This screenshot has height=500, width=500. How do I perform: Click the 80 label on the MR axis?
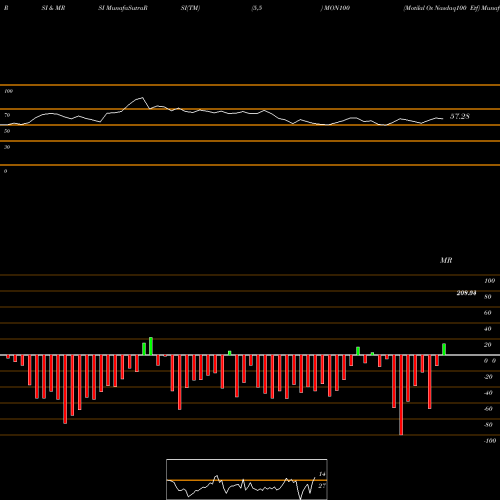[x=488, y=297]
